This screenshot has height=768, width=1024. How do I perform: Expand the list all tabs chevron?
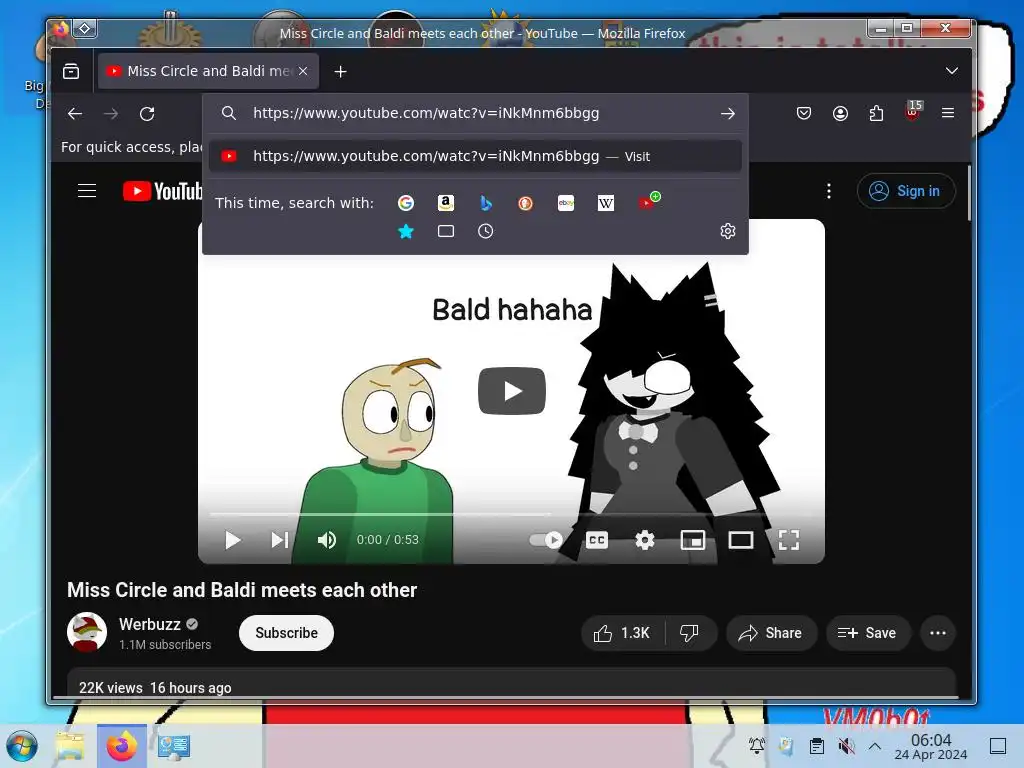[952, 71]
